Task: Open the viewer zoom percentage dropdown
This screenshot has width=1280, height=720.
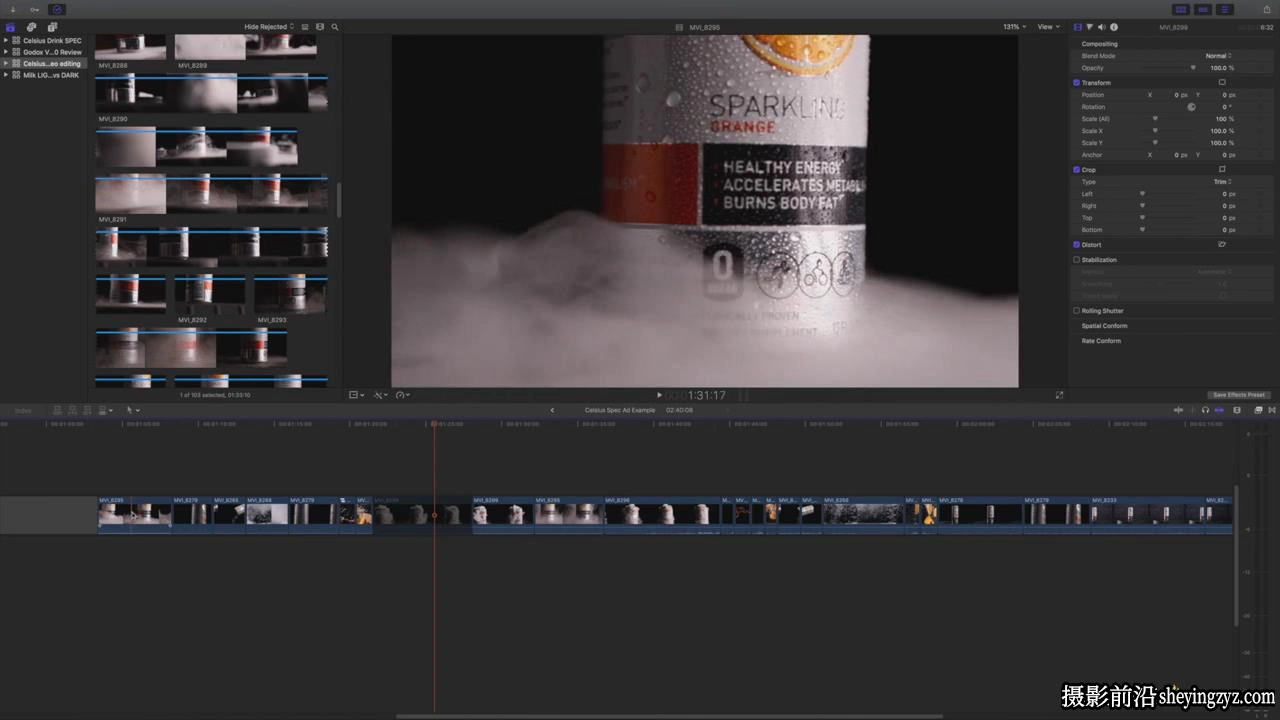Action: click(1015, 27)
